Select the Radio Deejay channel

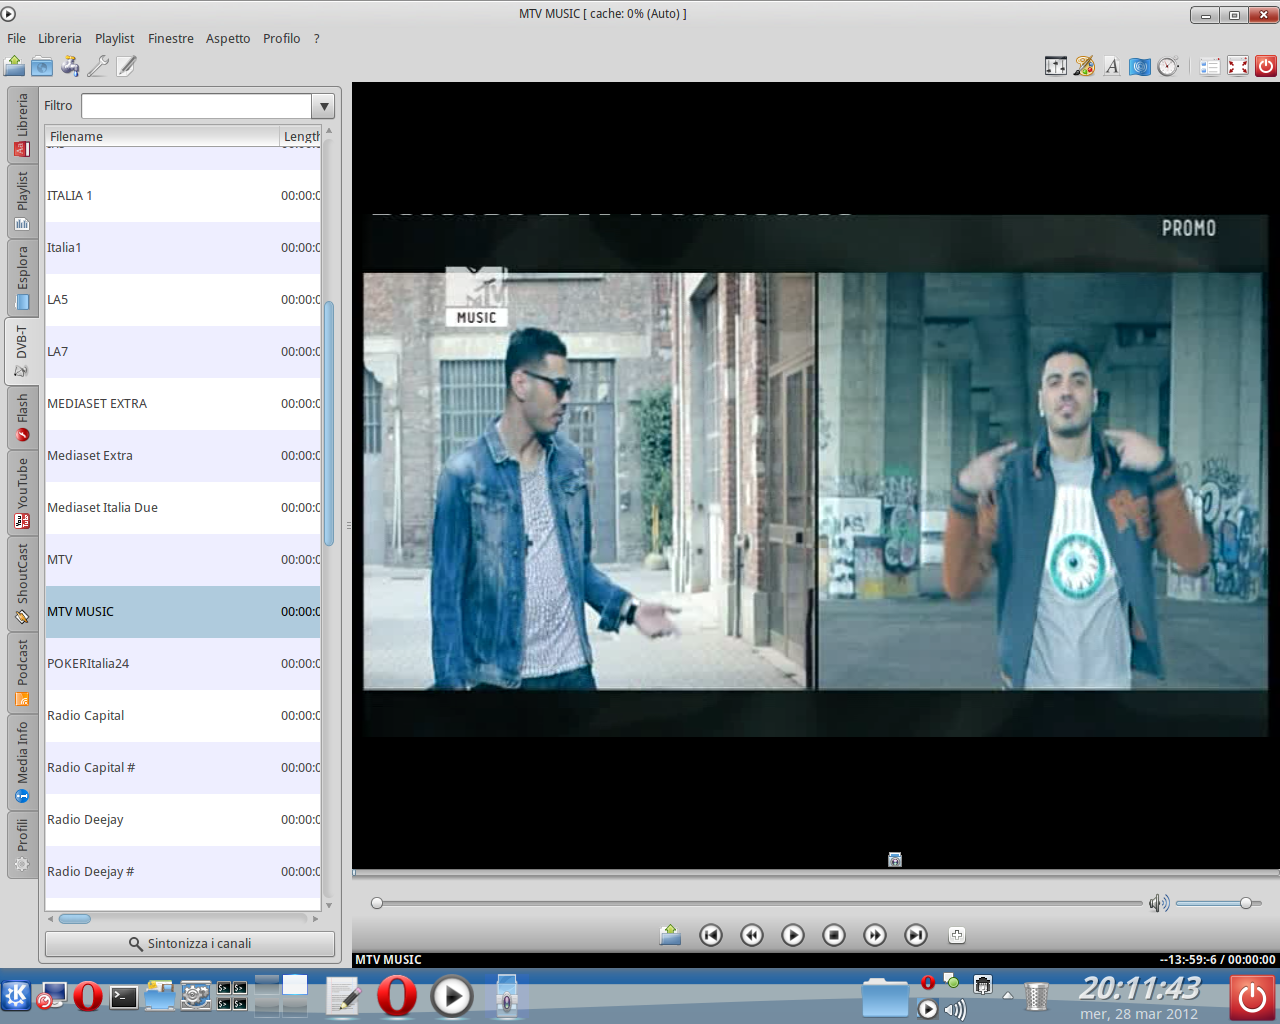pos(183,820)
